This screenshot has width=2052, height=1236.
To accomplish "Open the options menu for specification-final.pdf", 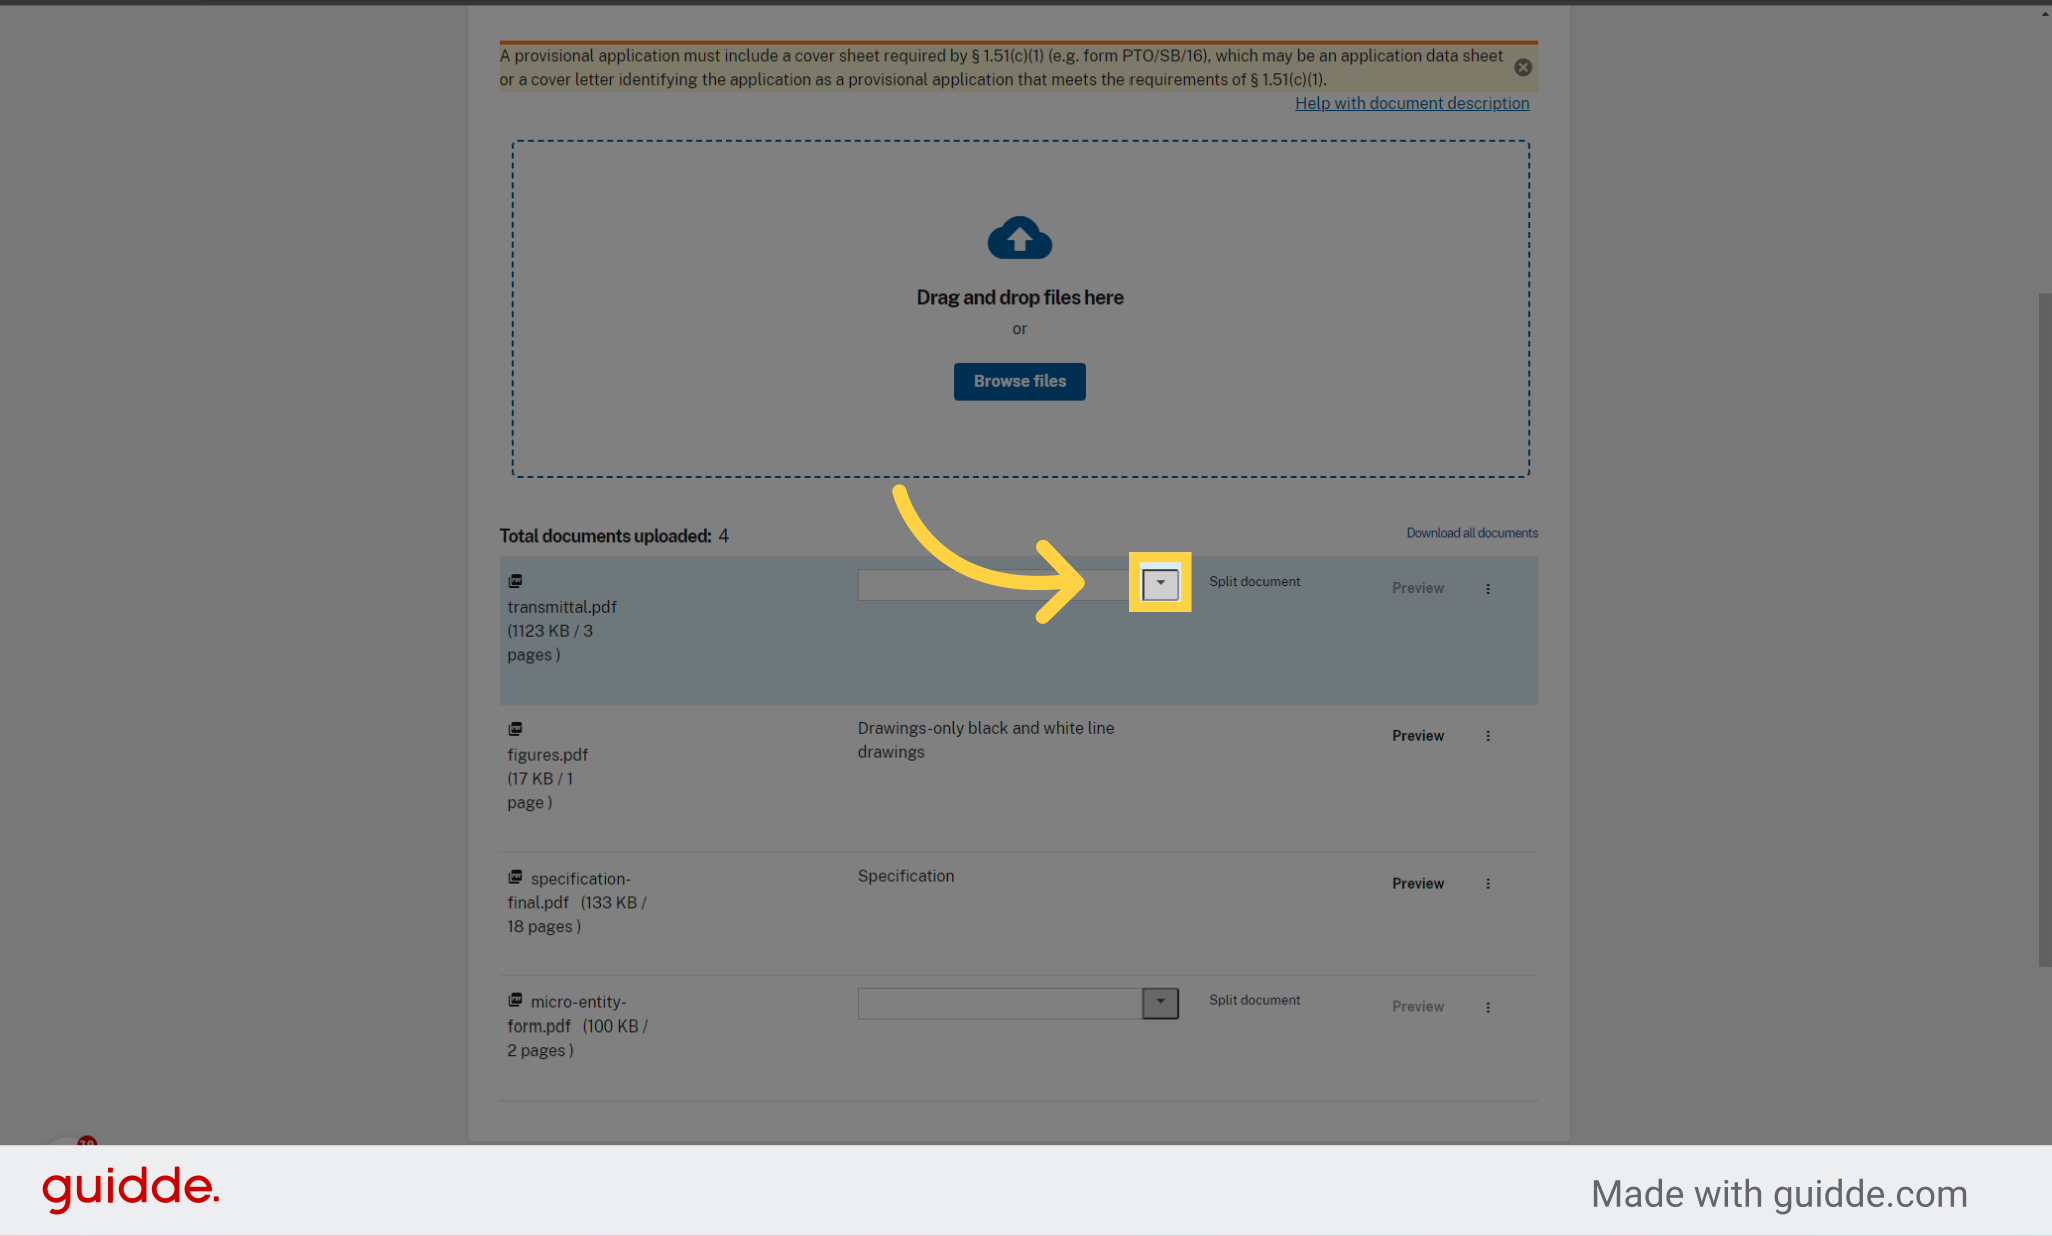I will click(1488, 883).
